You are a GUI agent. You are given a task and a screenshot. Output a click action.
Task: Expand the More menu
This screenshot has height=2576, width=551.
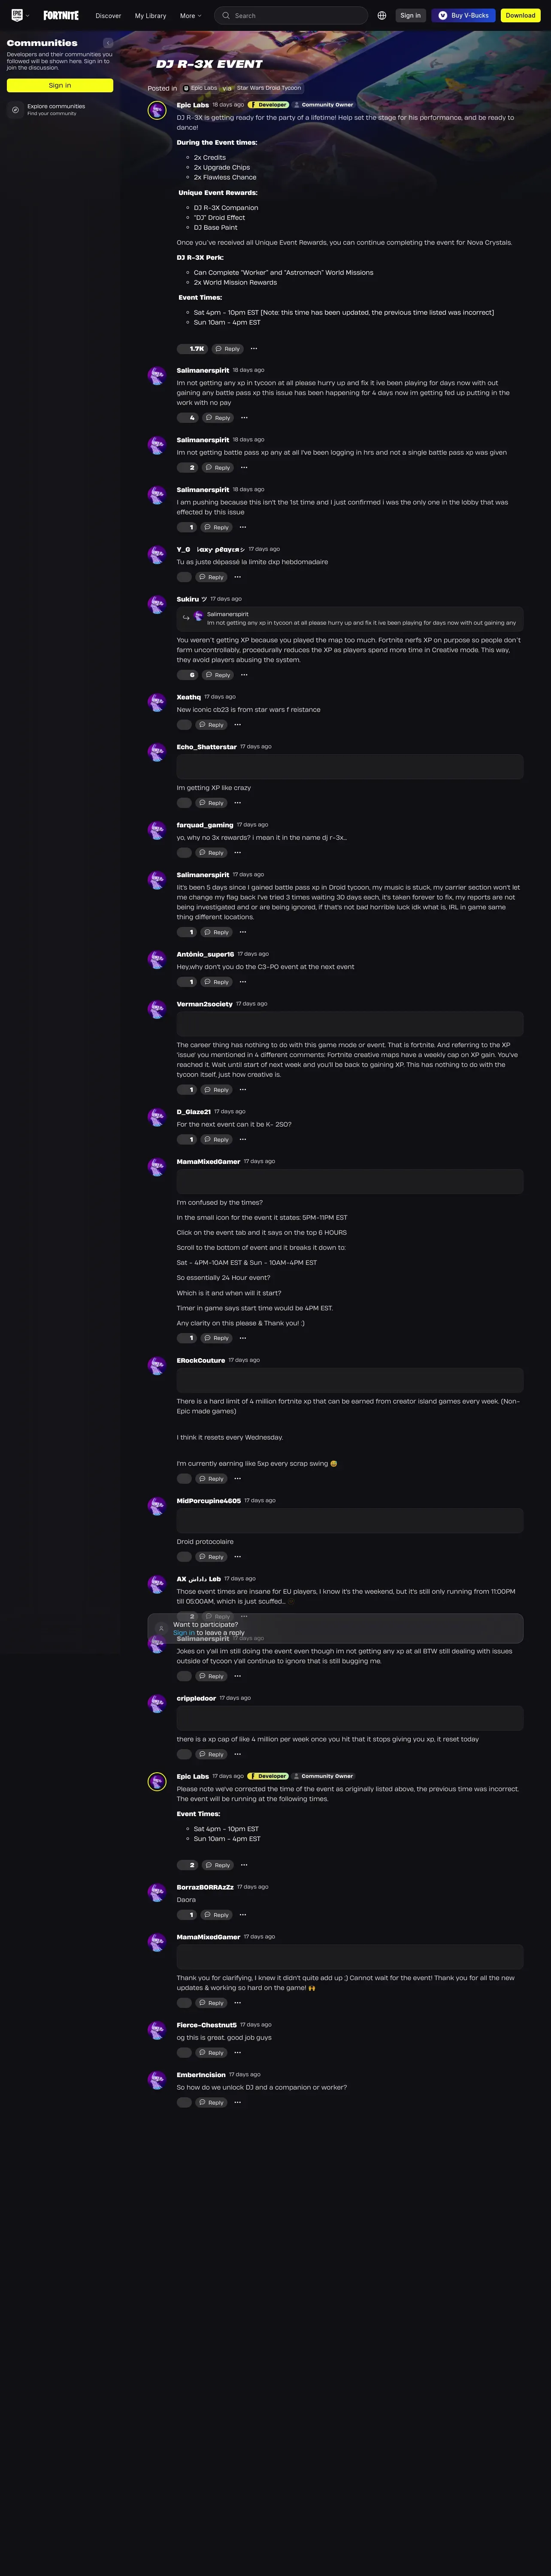pos(190,16)
